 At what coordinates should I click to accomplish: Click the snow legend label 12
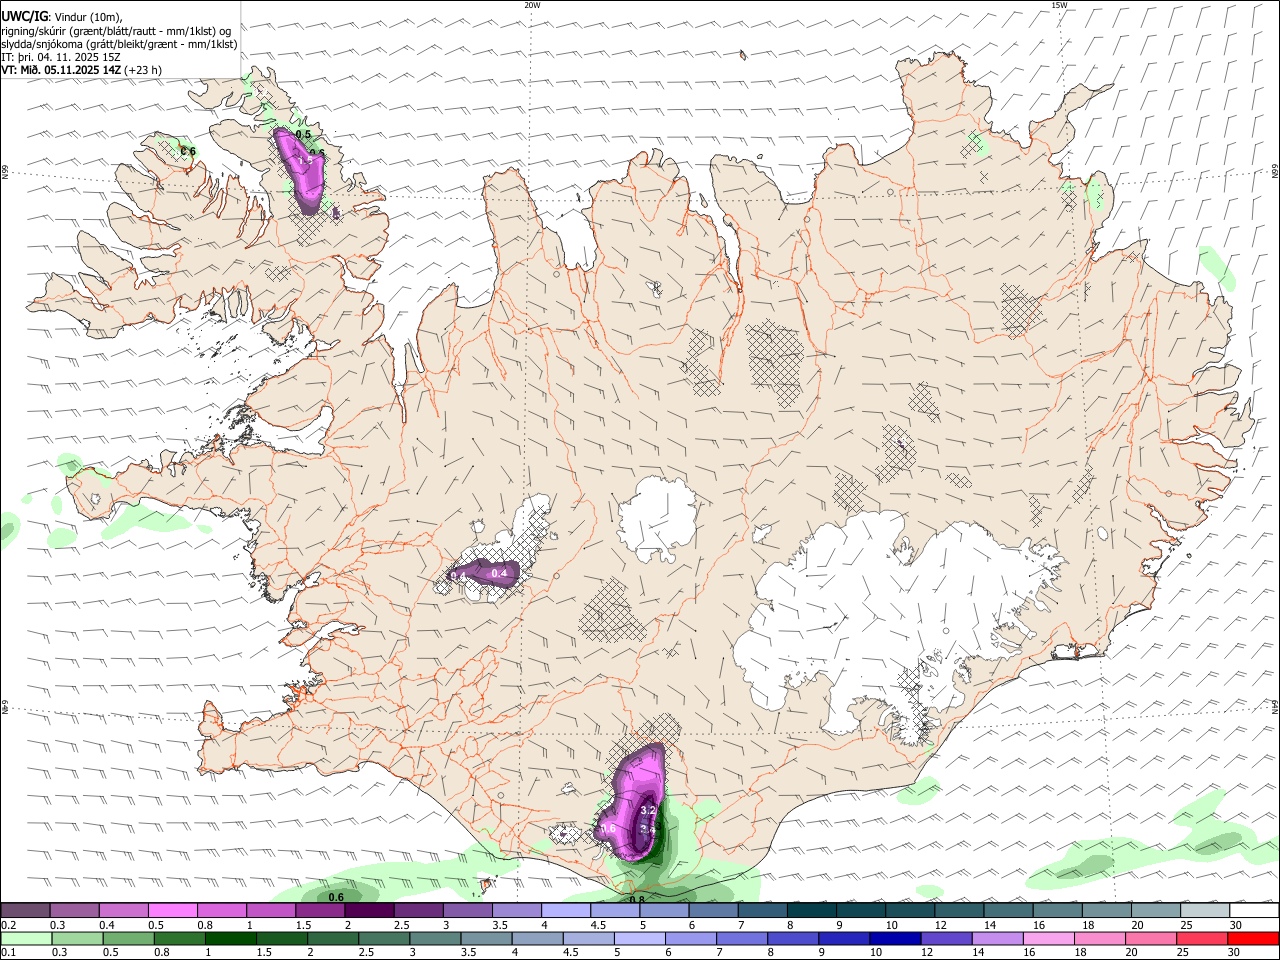point(940,925)
